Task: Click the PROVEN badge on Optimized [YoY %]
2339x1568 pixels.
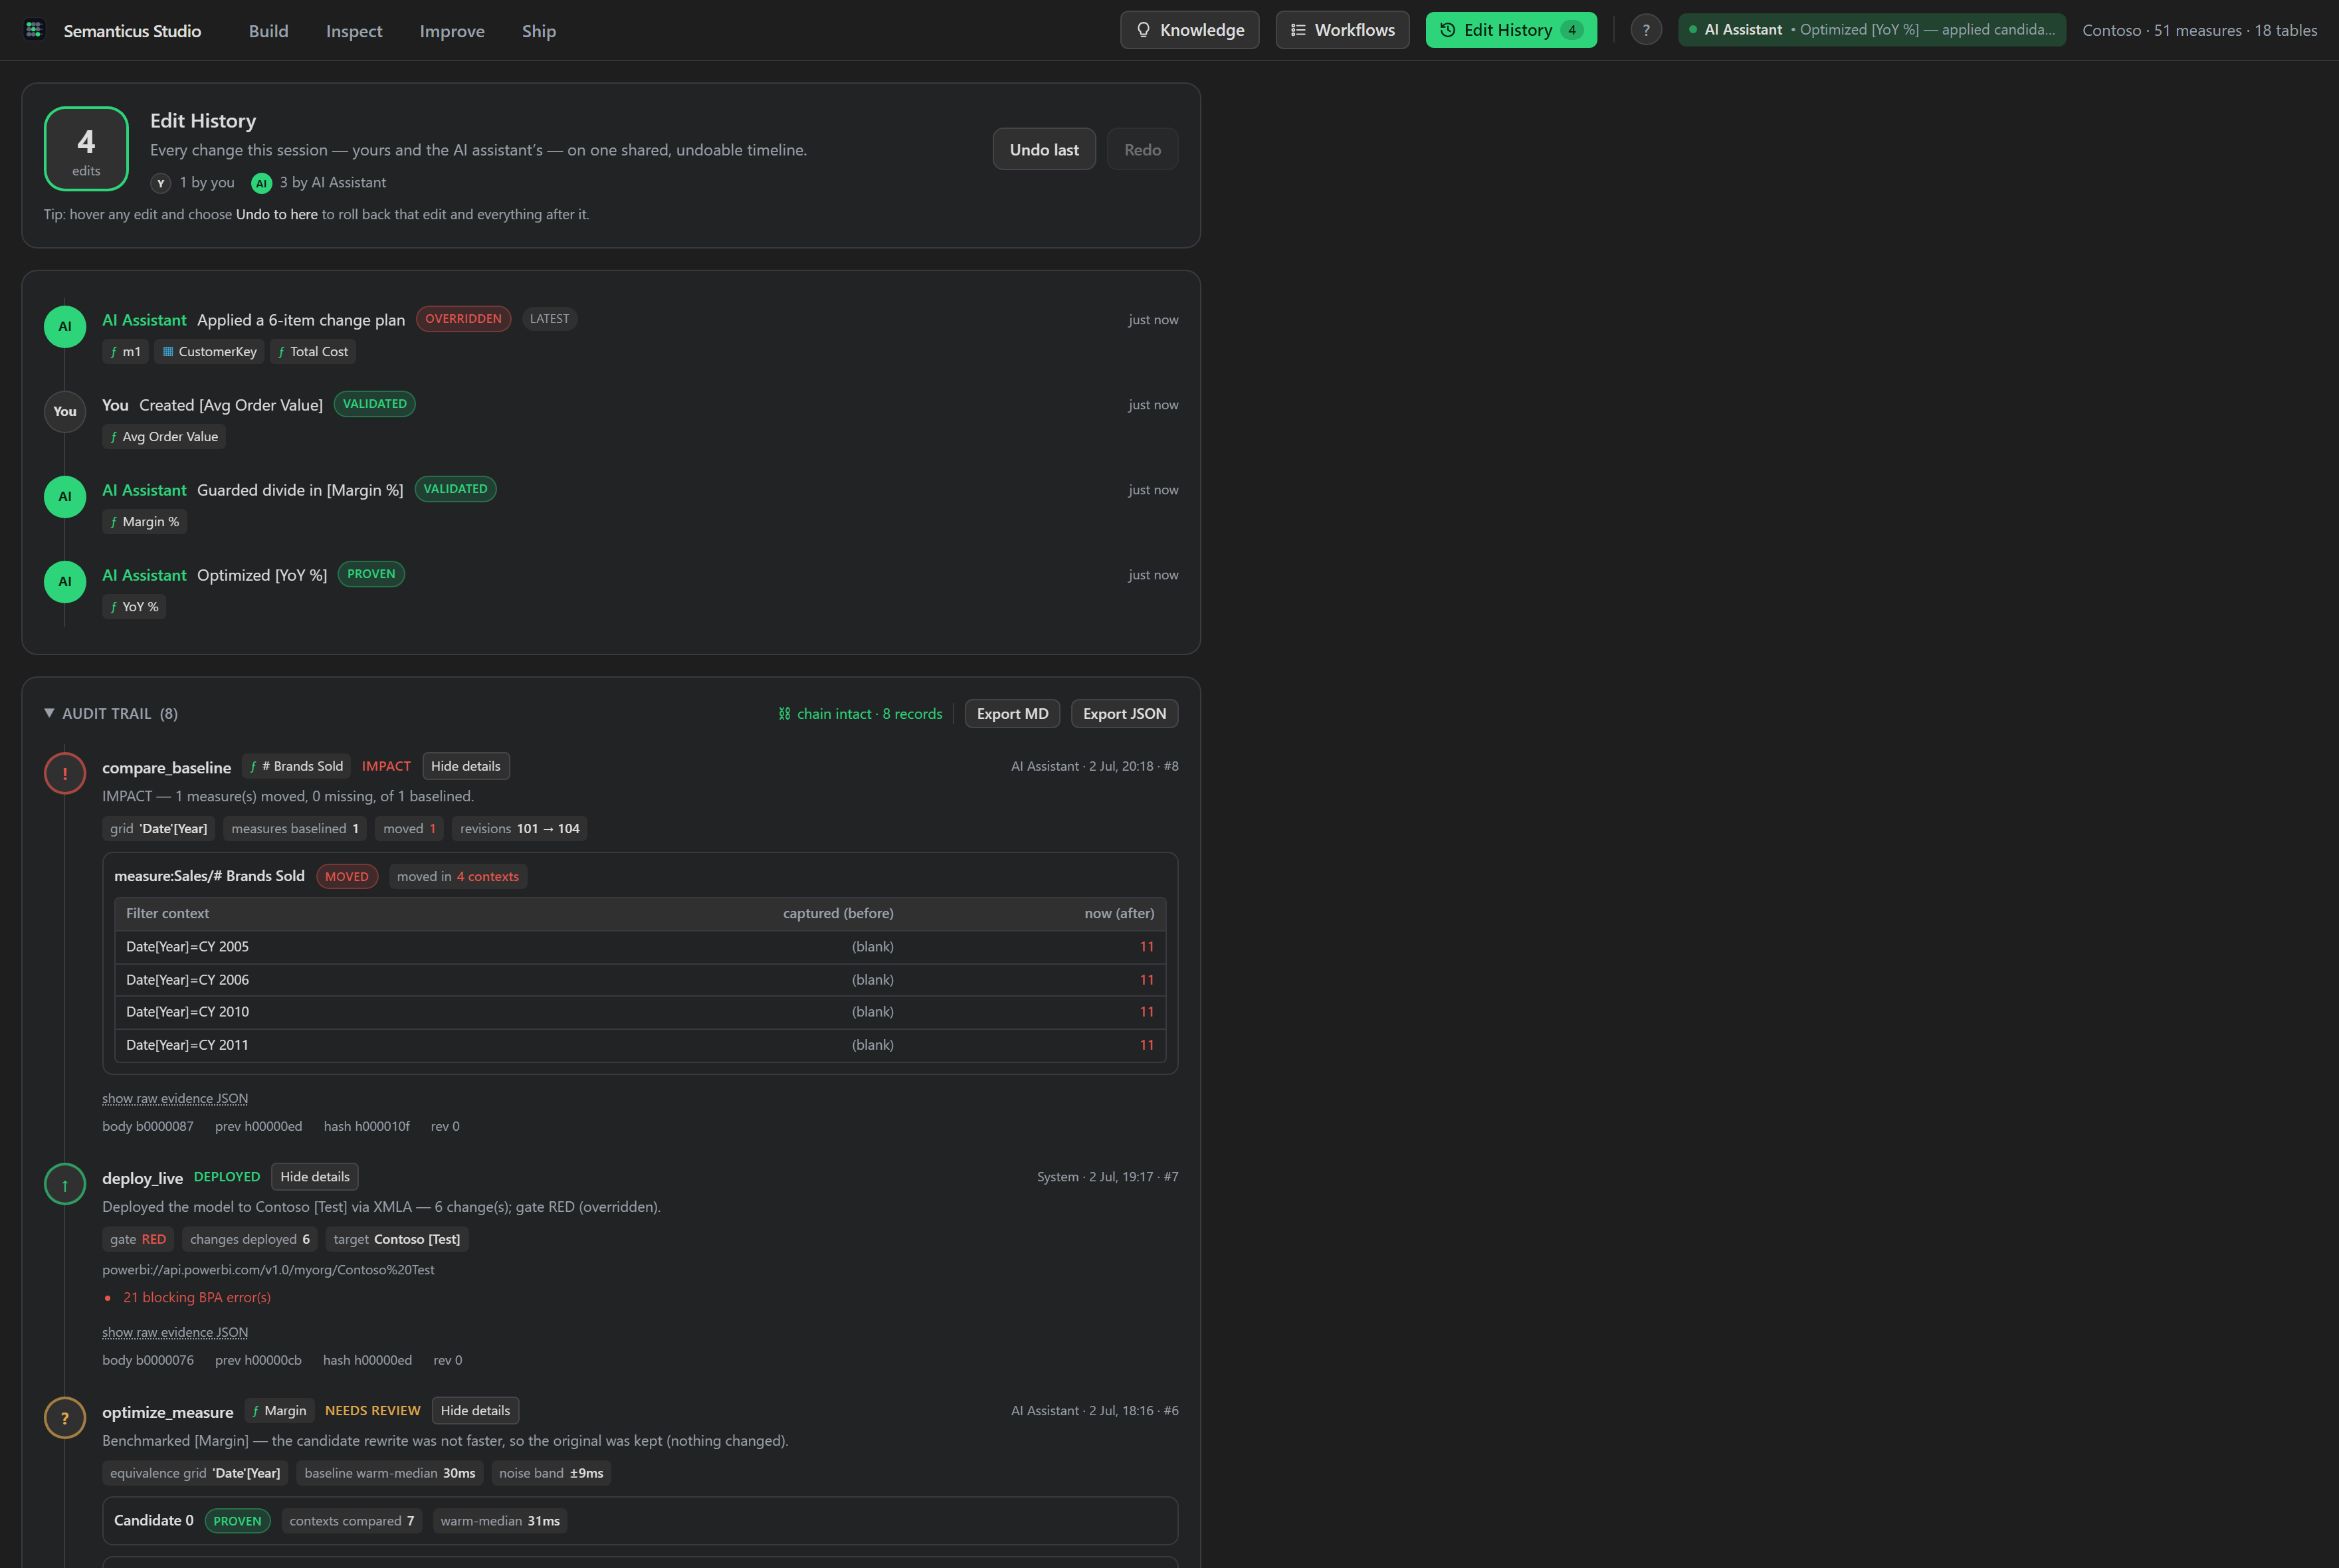Action: point(371,574)
